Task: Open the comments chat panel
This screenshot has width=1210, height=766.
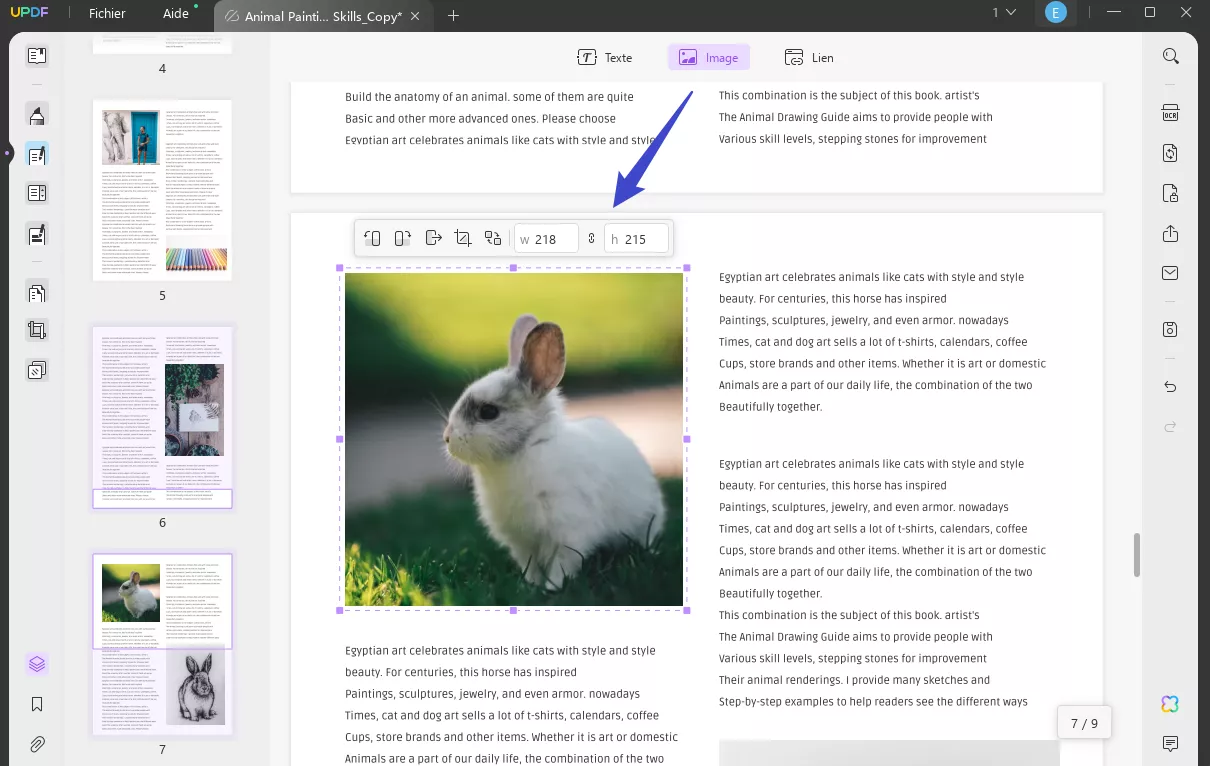Action: pyautogui.click(x=1171, y=744)
